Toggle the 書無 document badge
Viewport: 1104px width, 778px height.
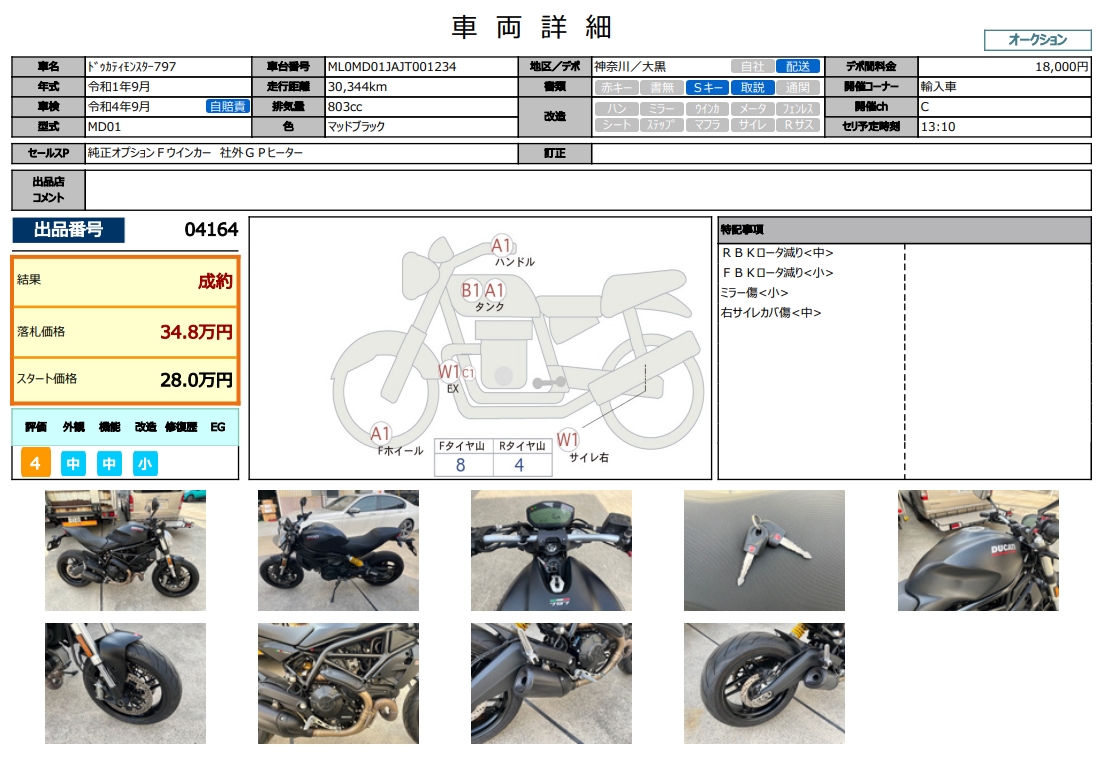(x=662, y=88)
